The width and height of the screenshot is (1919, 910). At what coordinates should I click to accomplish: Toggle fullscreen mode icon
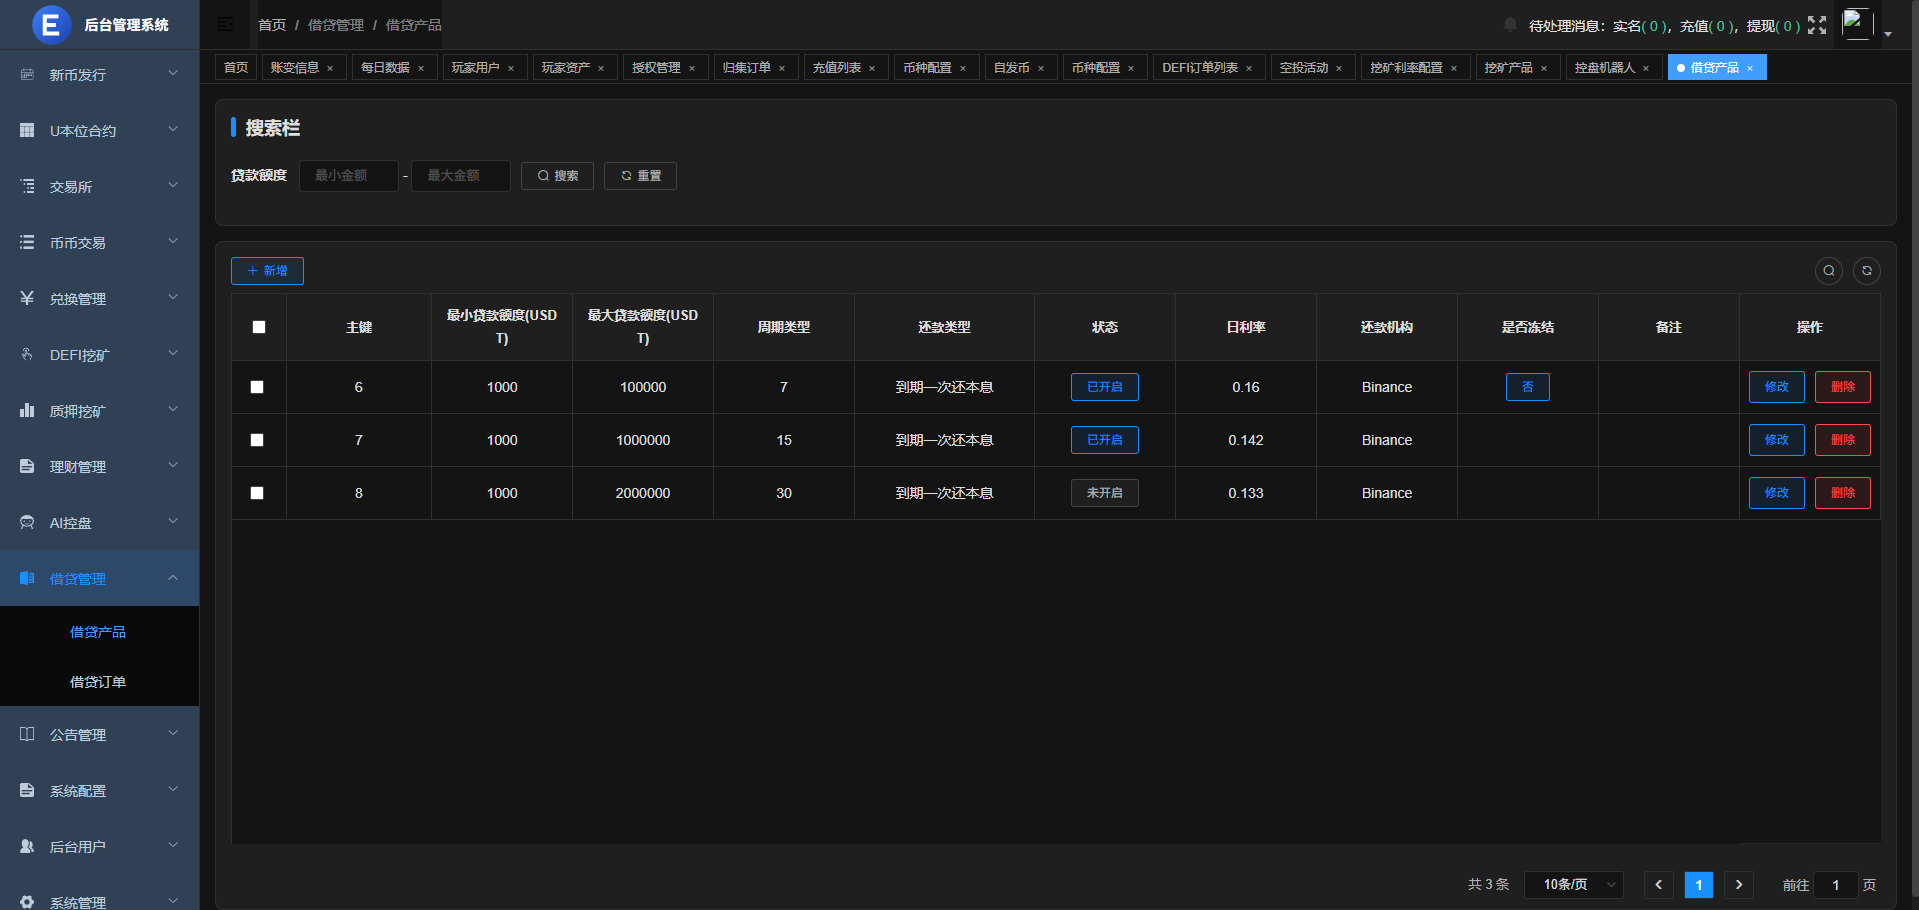[x=1817, y=25]
